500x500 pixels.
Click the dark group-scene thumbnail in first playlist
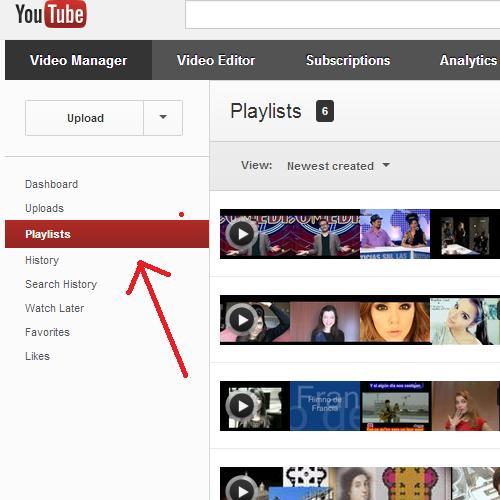tap(465, 234)
